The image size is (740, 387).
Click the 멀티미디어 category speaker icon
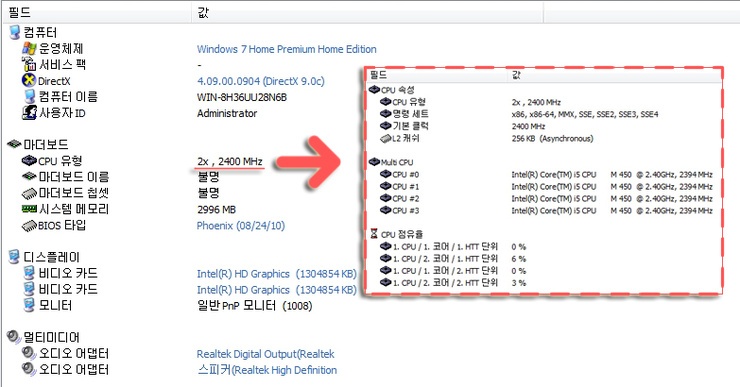coord(14,337)
